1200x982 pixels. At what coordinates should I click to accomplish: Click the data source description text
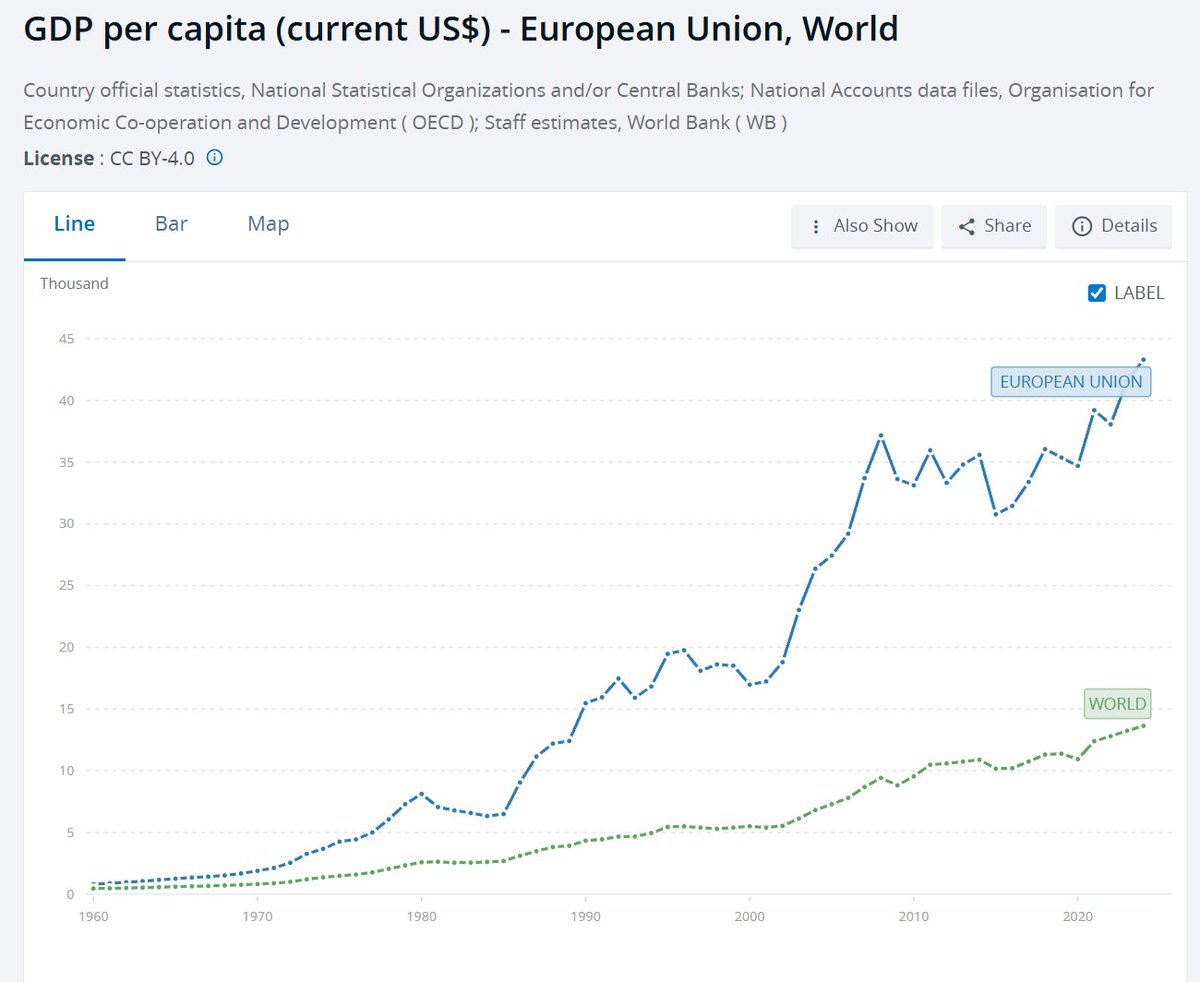coord(588,106)
